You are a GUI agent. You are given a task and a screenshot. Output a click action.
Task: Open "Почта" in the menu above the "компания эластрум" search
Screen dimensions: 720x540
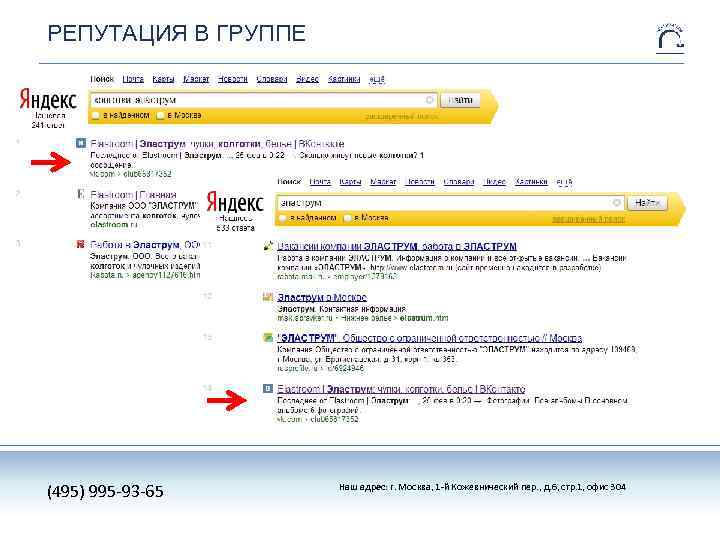click(x=133, y=79)
